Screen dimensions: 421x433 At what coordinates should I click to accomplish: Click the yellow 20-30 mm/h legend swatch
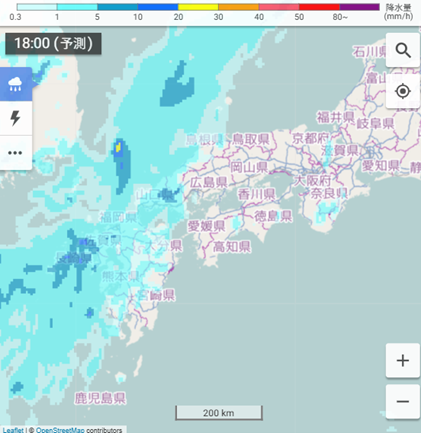tap(198, 7)
